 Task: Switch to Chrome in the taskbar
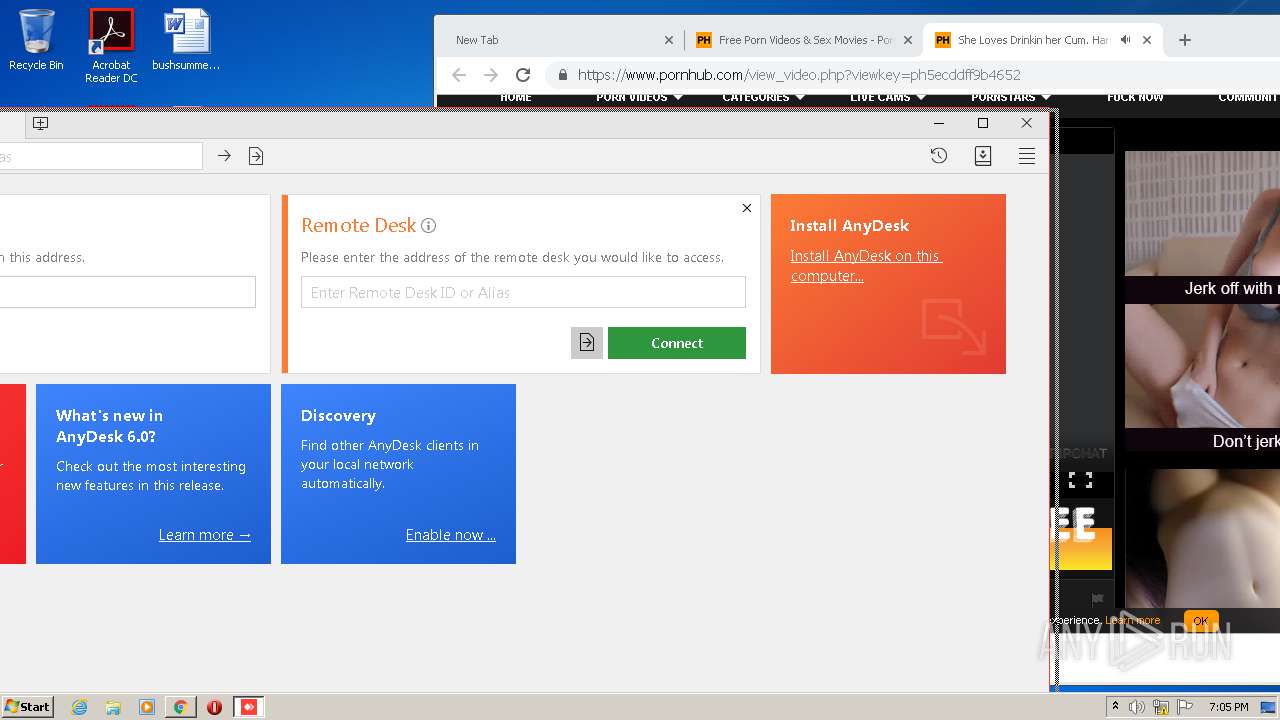[x=180, y=707]
